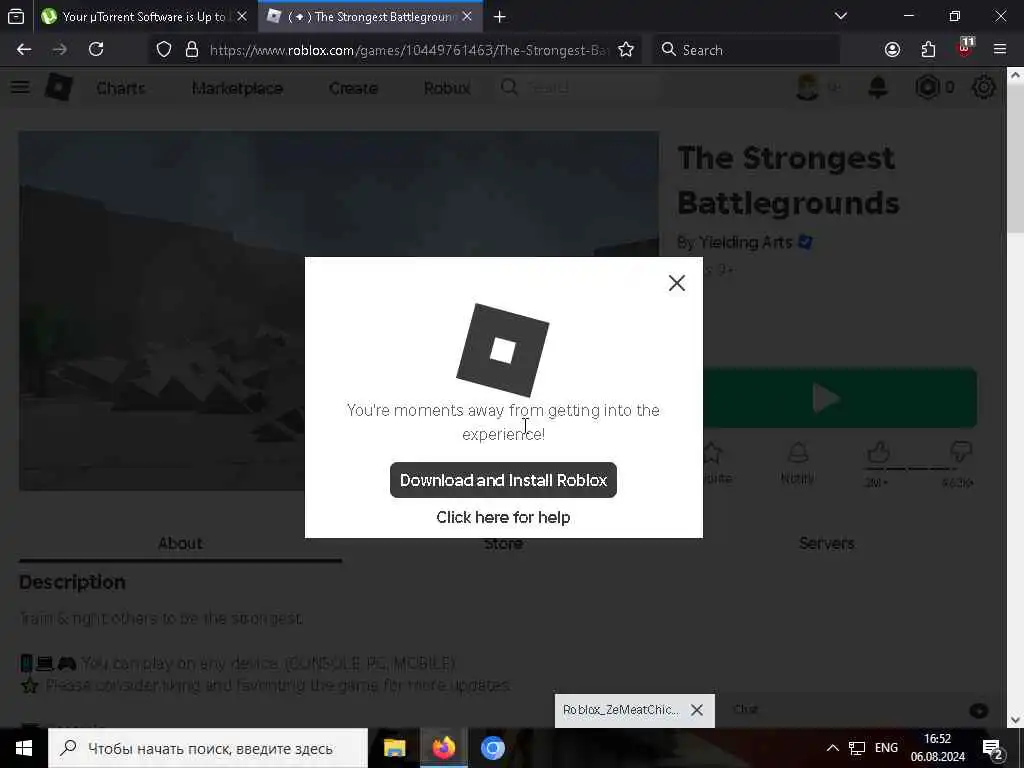
Task: Click the uBlock extension icon with badge 11
Action: 965,48
